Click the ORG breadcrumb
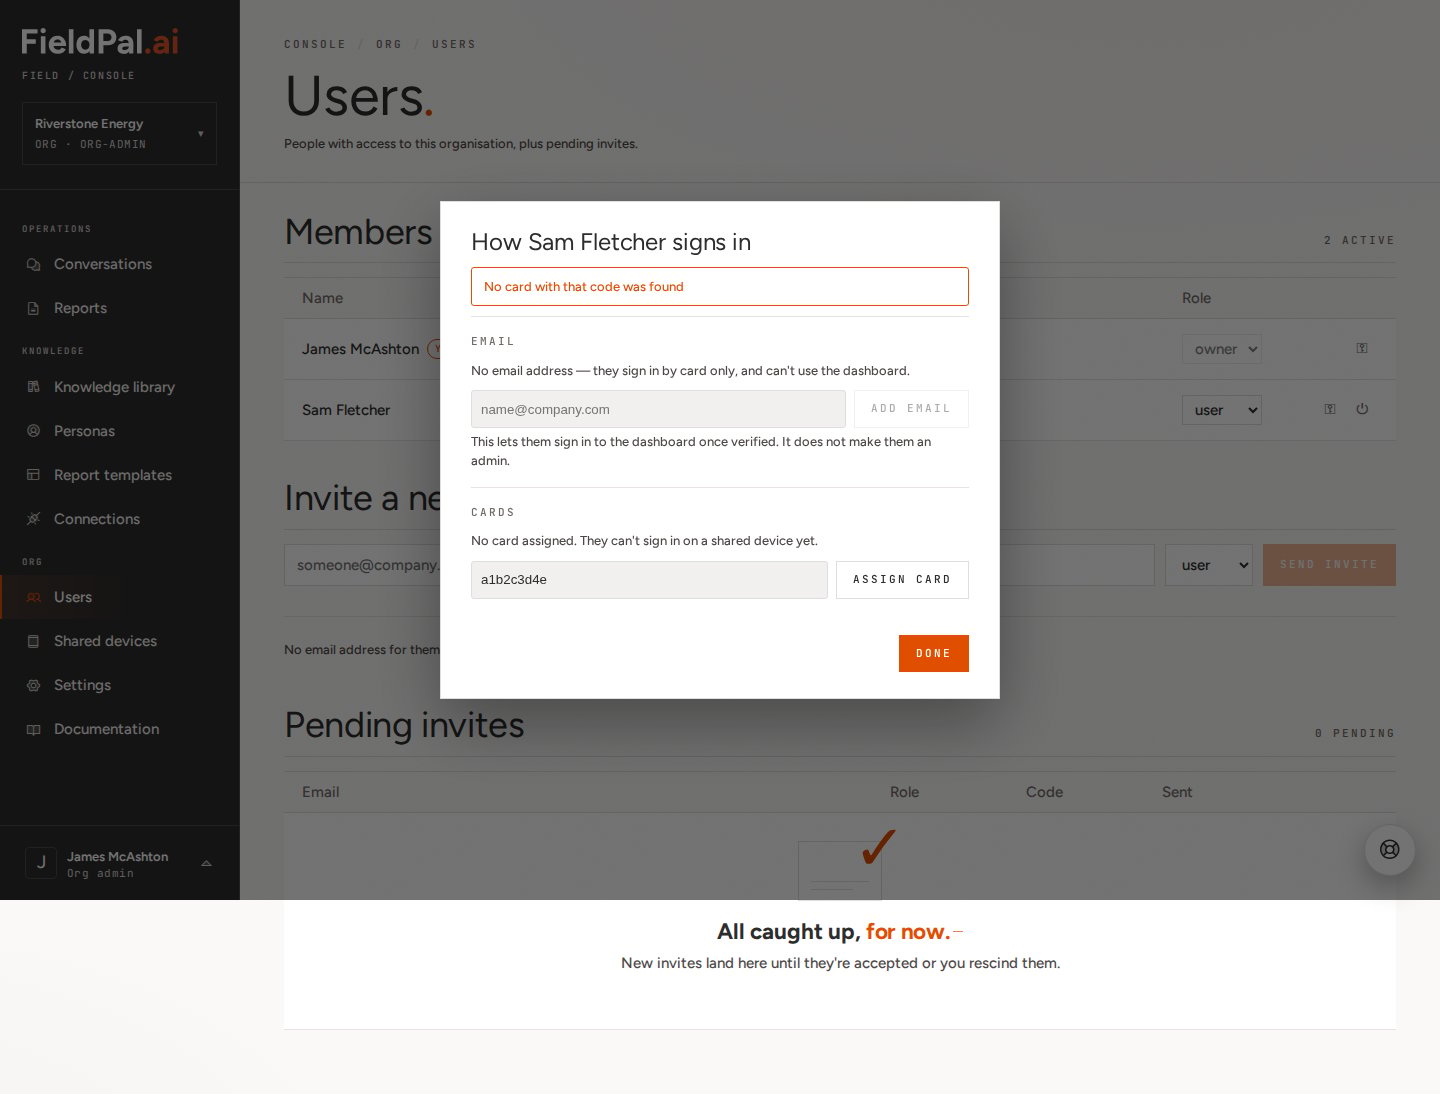The width and height of the screenshot is (1440, 1094). [389, 44]
